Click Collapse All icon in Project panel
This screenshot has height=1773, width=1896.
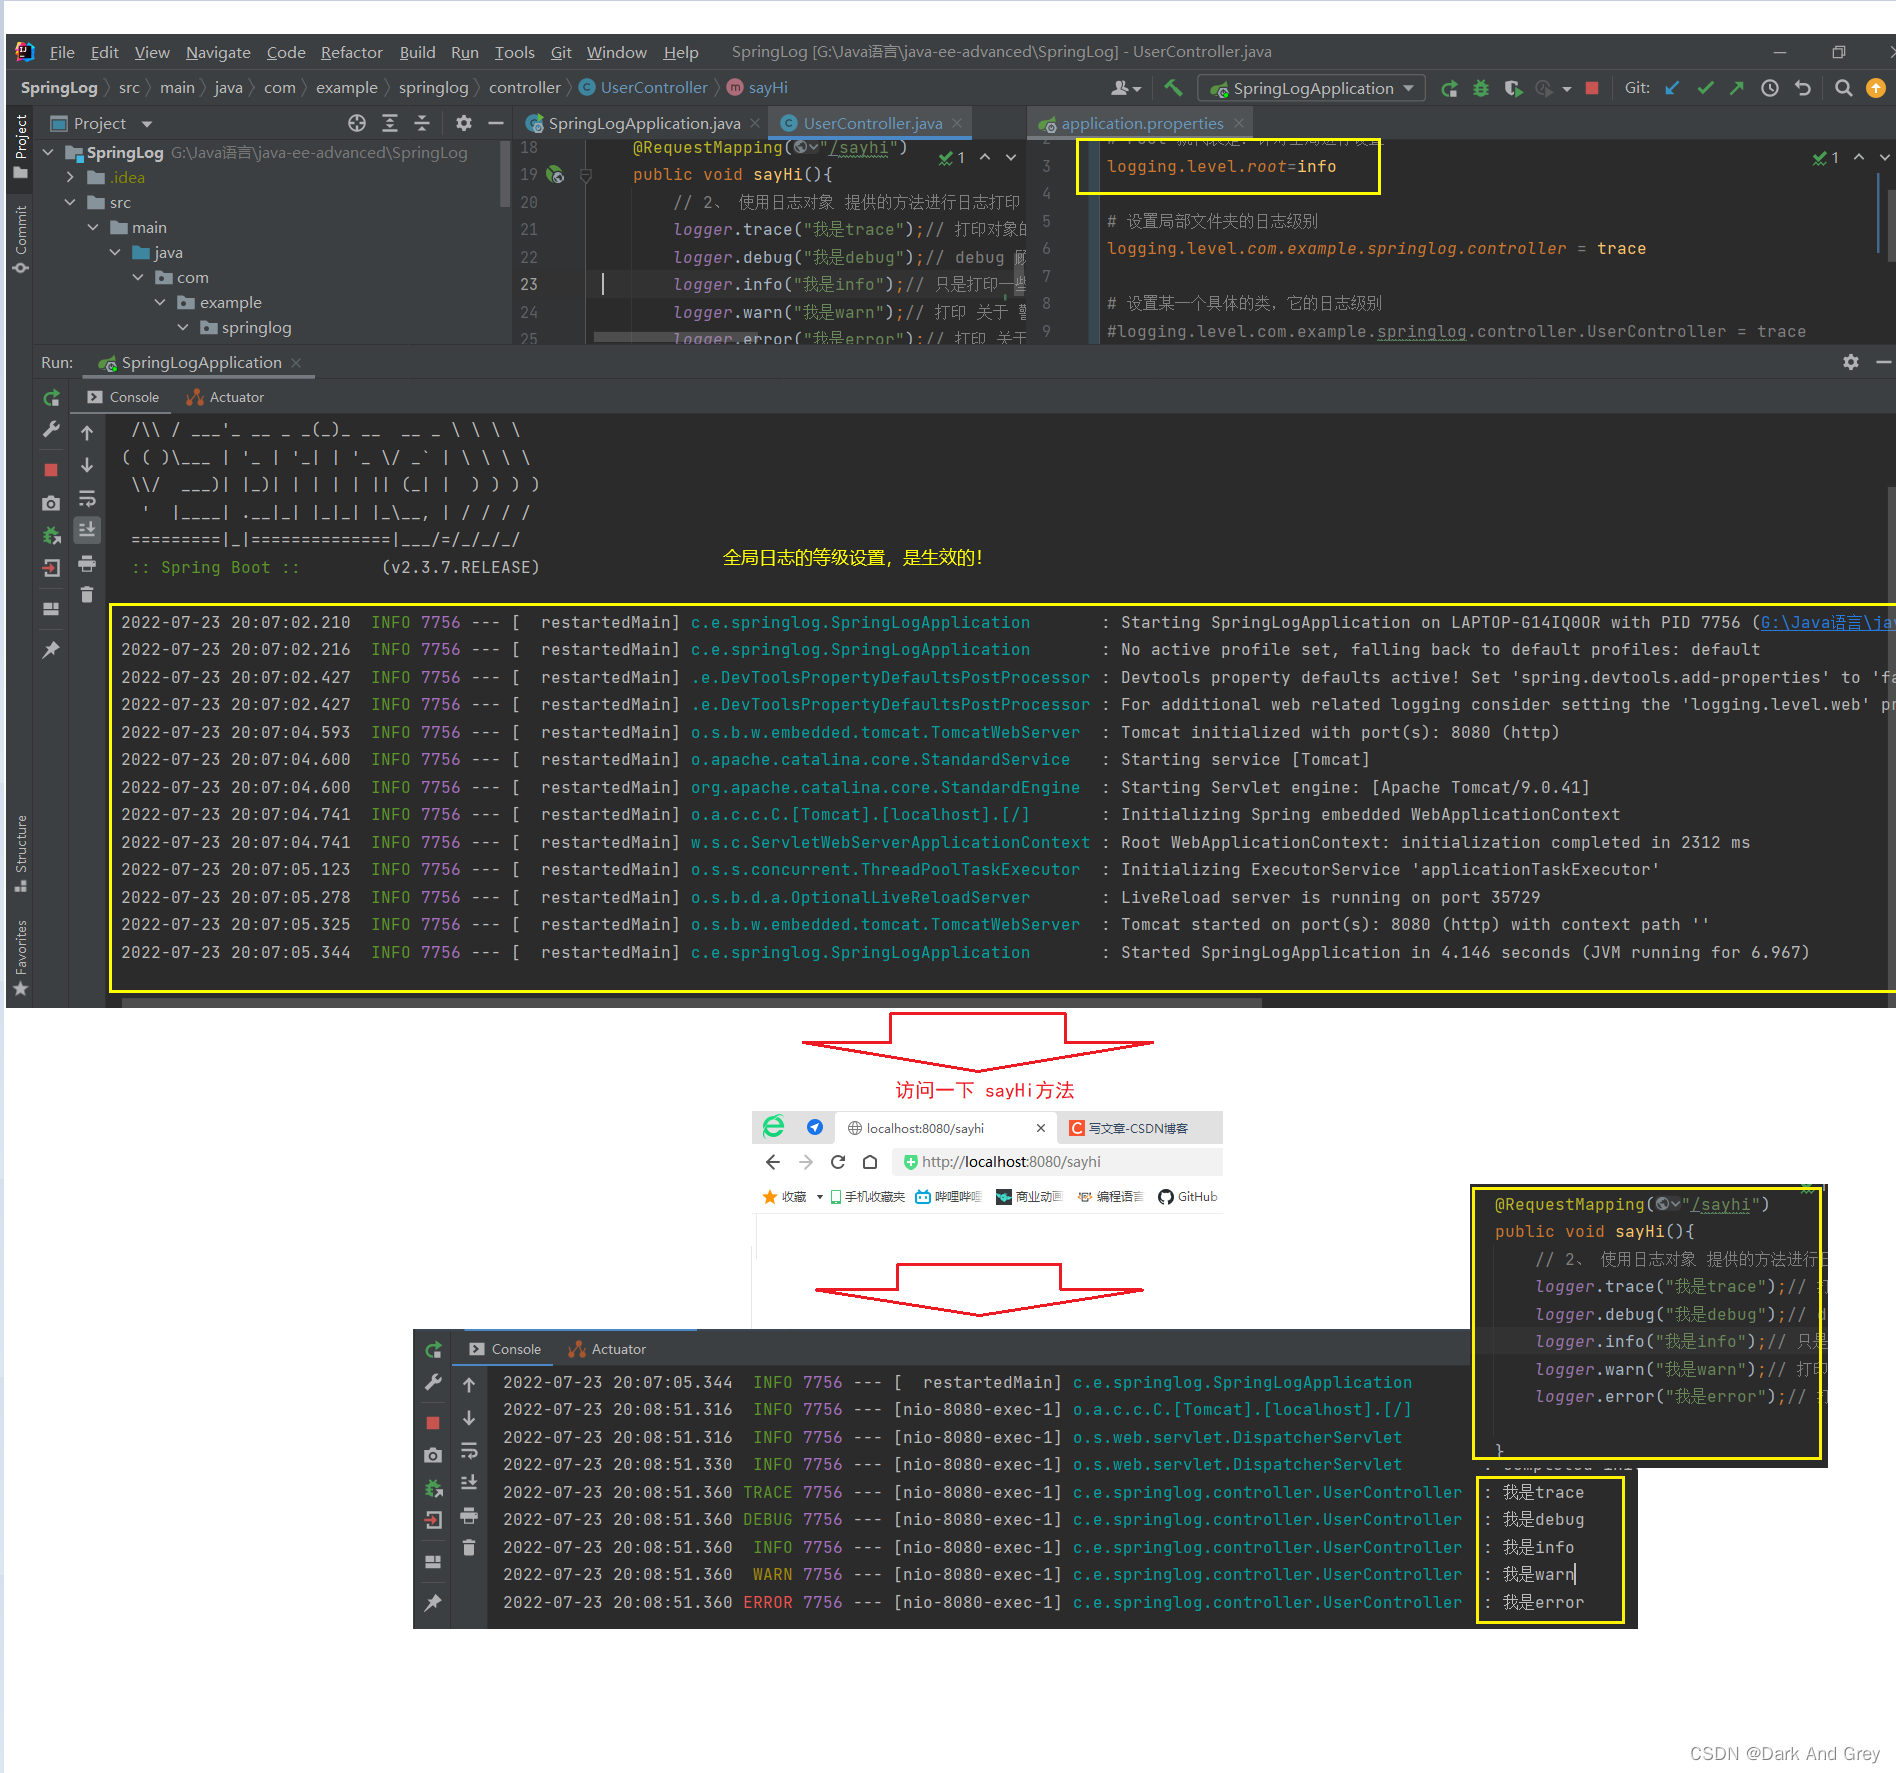pos(422,123)
